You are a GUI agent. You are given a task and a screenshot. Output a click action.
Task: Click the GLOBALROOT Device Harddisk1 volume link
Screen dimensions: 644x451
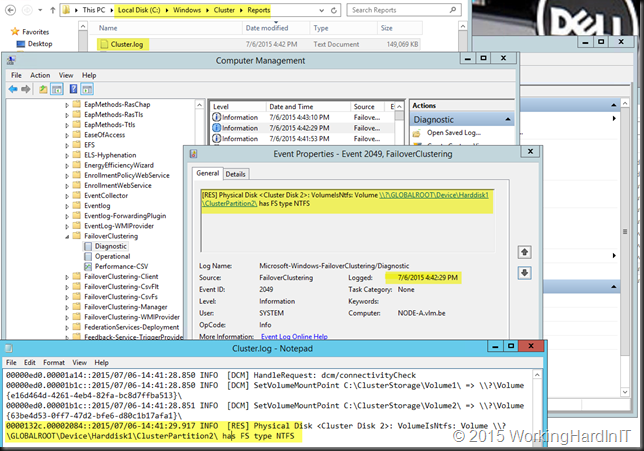coord(434,195)
